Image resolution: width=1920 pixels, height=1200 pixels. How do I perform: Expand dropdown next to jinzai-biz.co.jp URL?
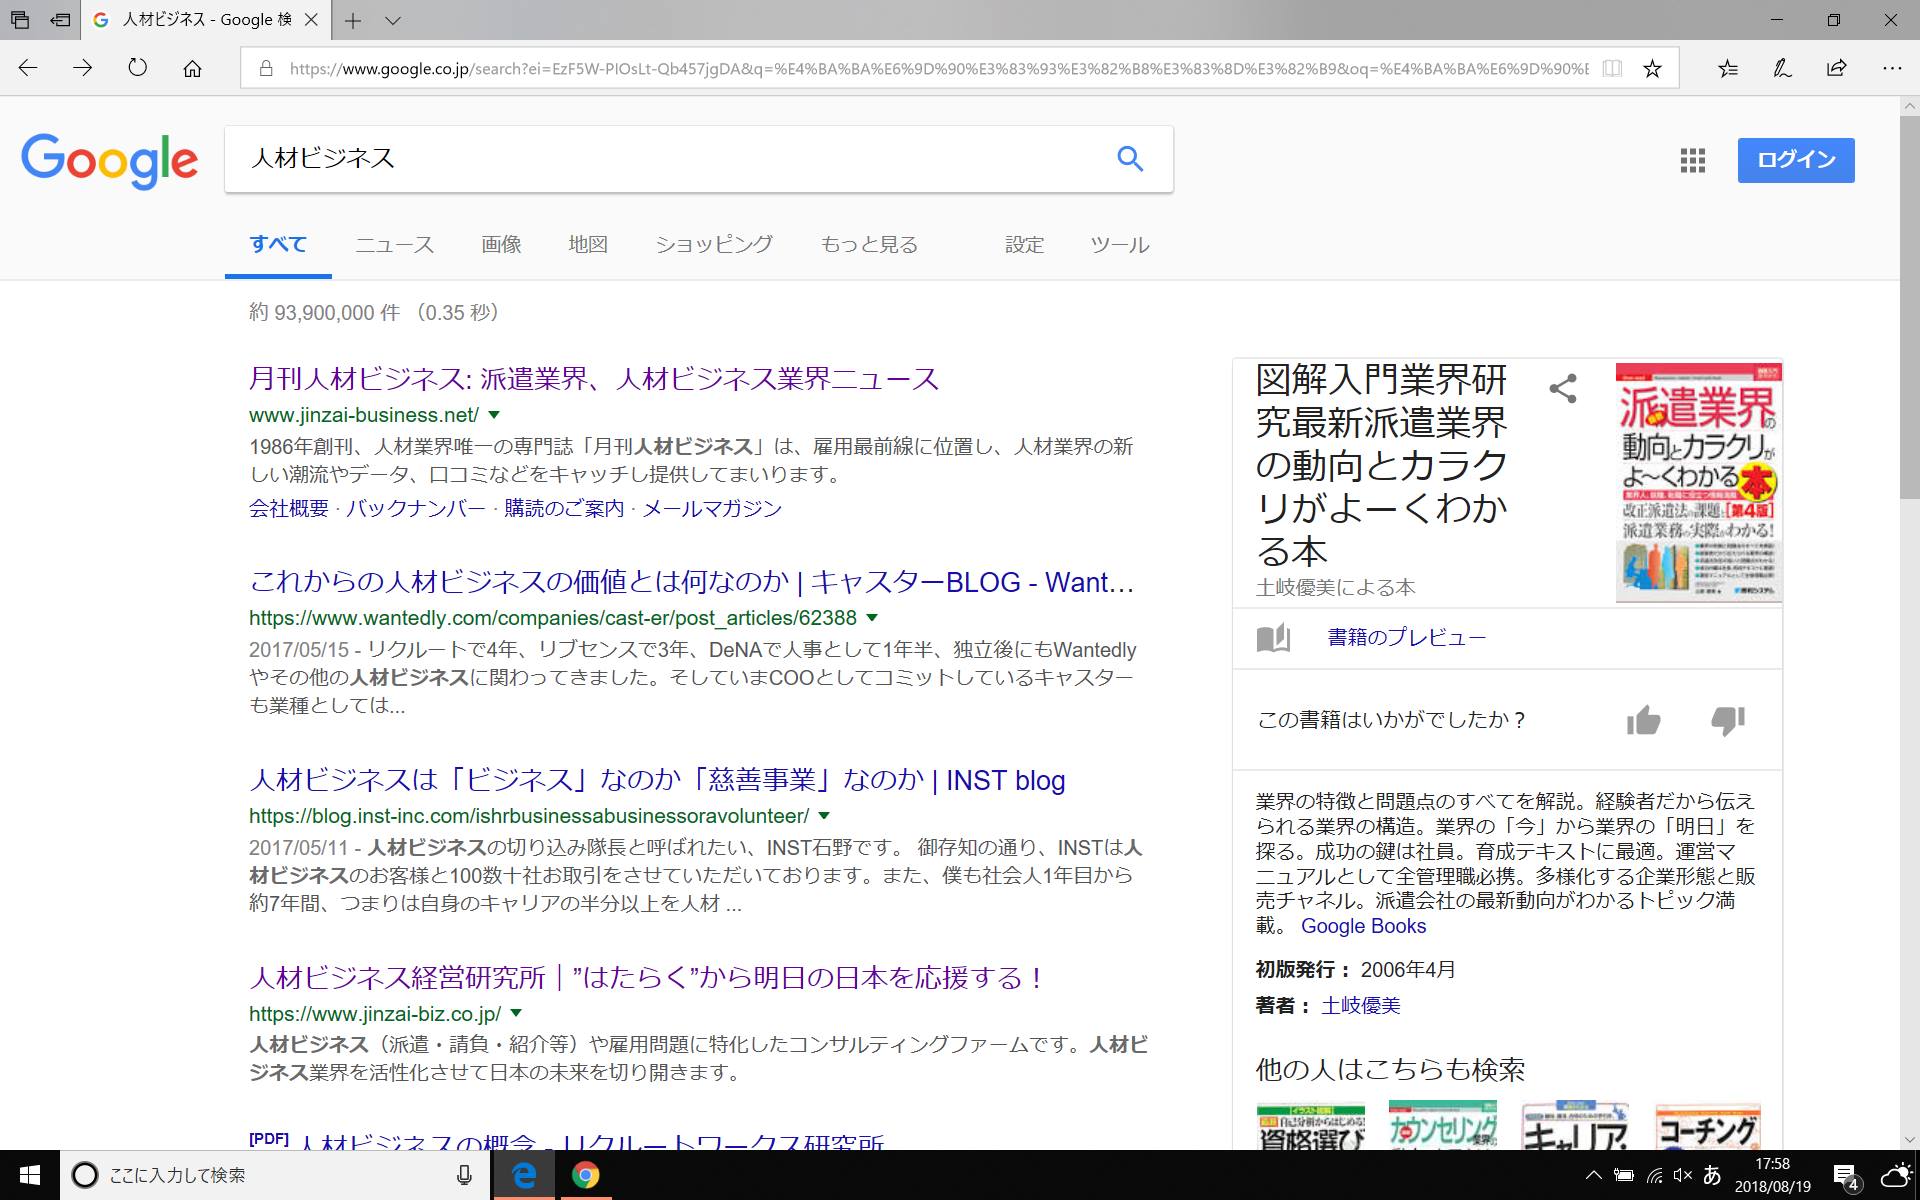[516, 1013]
